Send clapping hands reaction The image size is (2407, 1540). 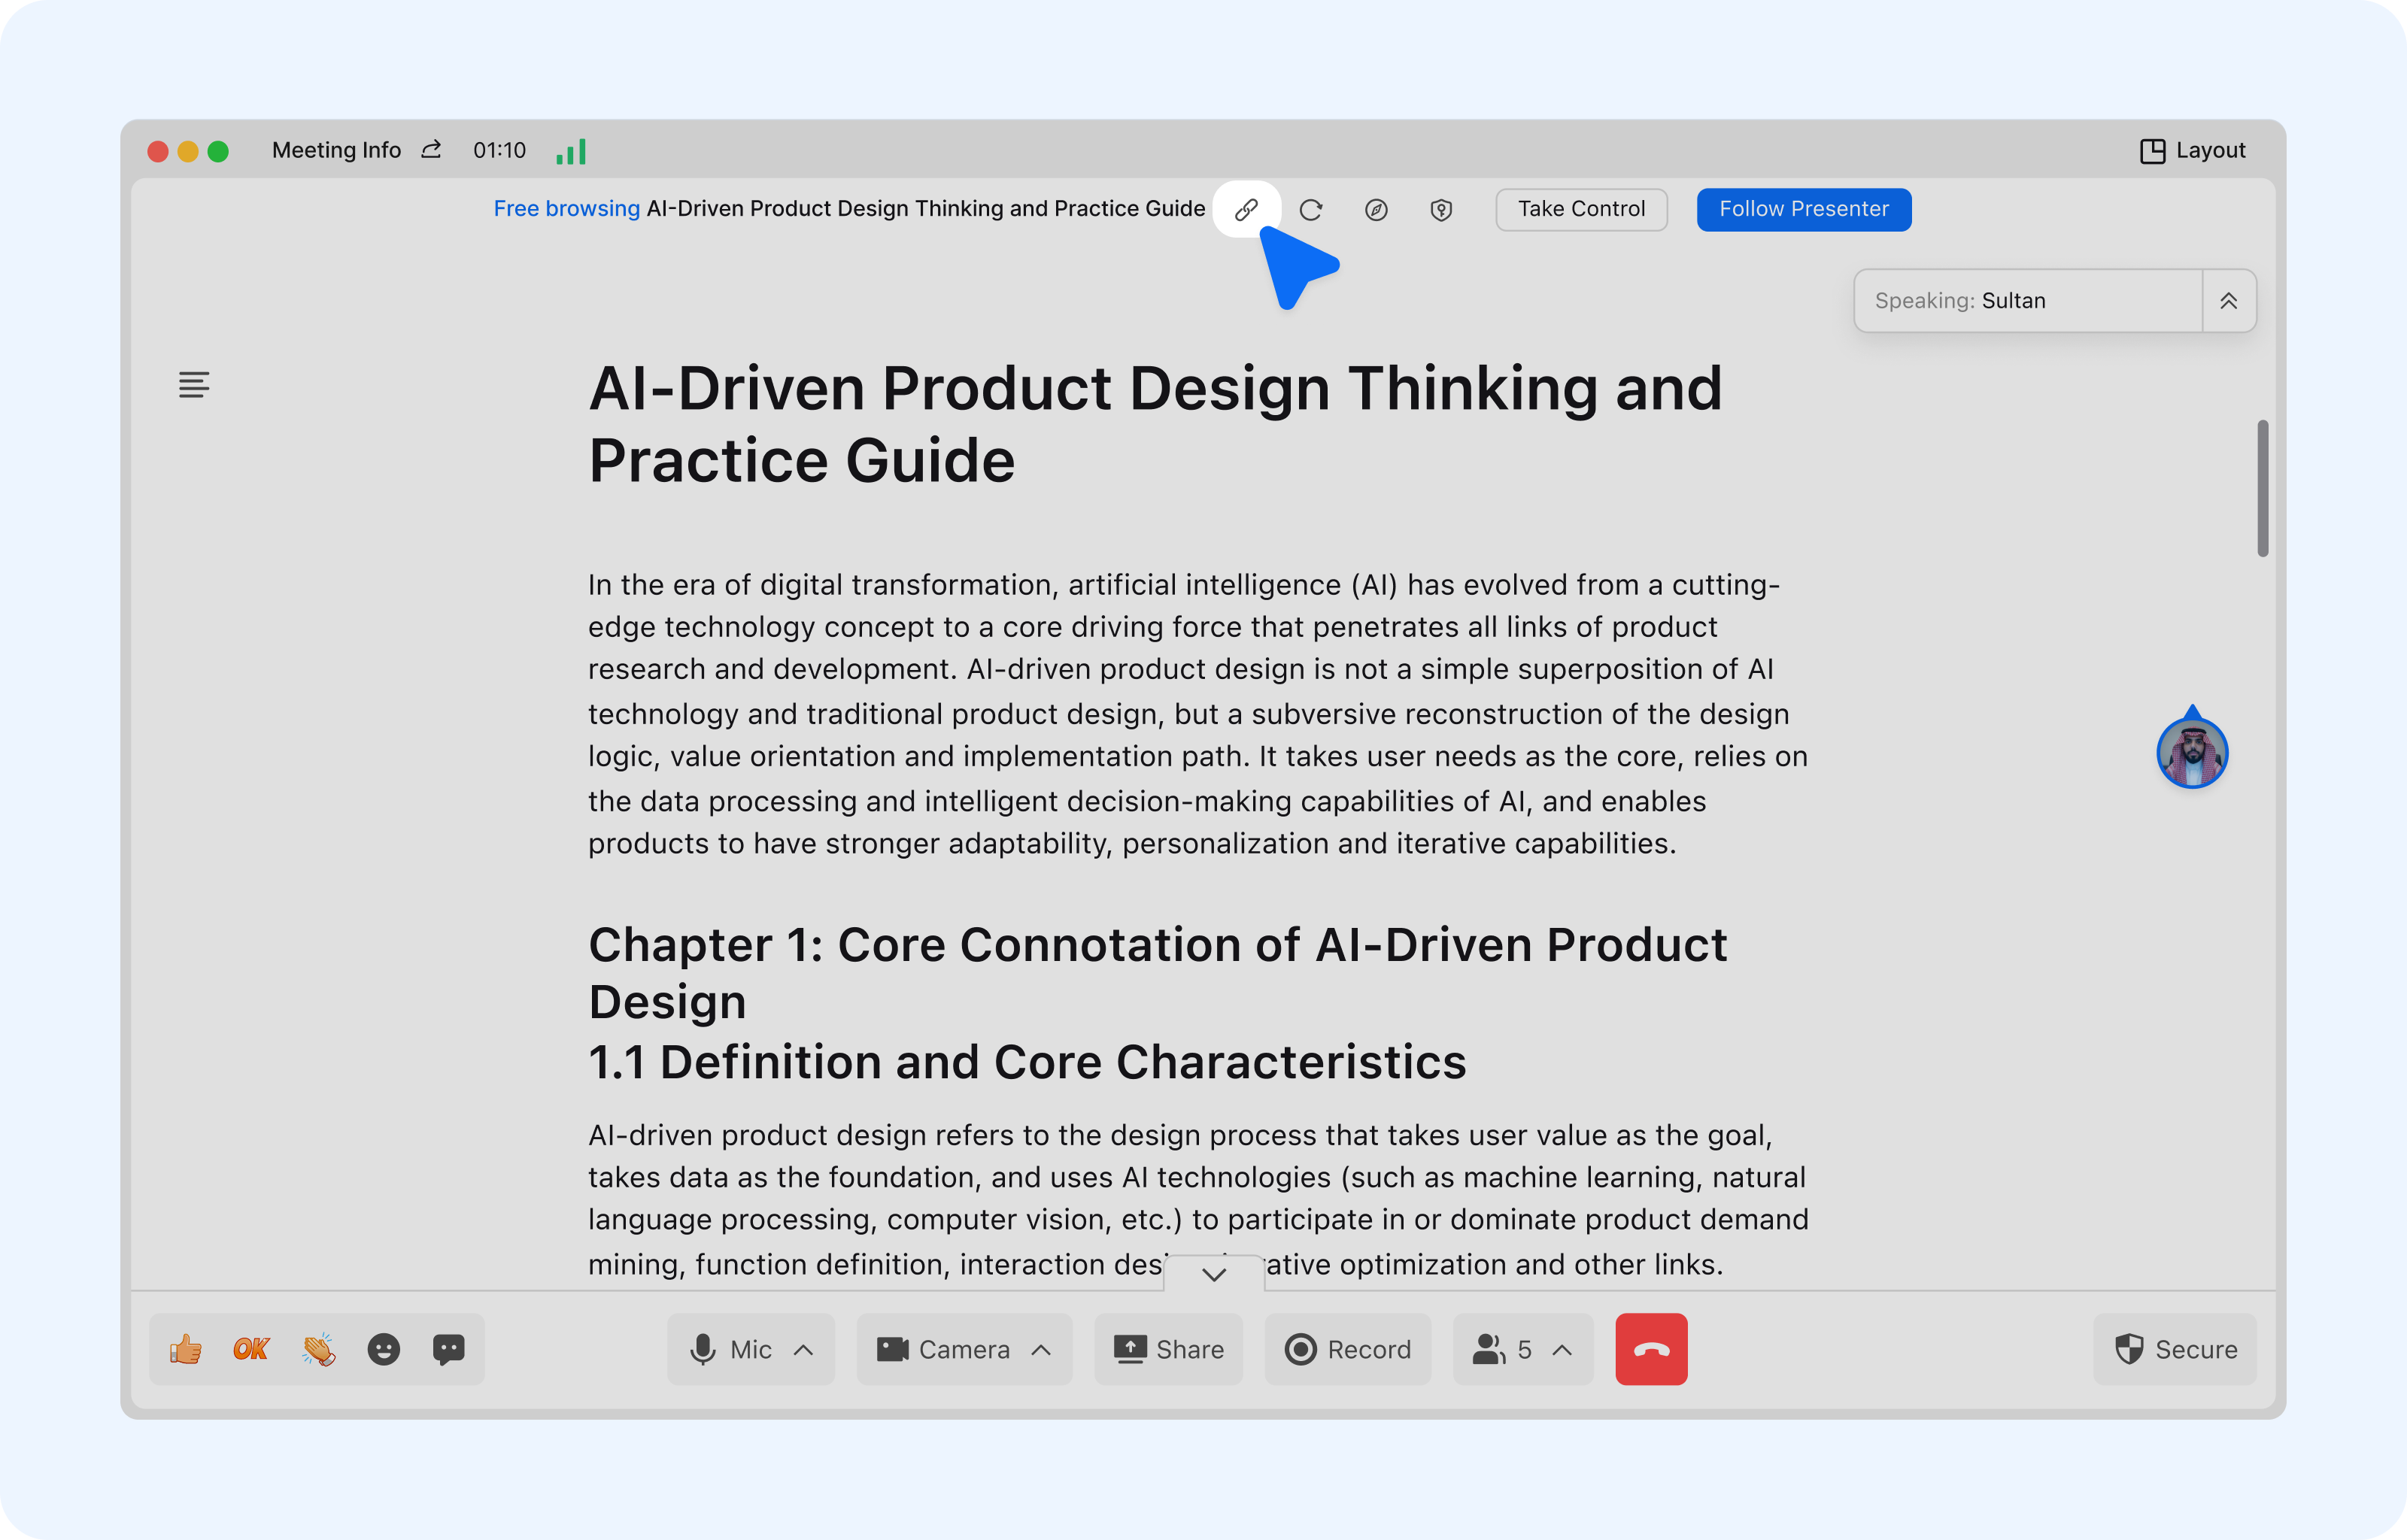pyautogui.click(x=318, y=1349)
